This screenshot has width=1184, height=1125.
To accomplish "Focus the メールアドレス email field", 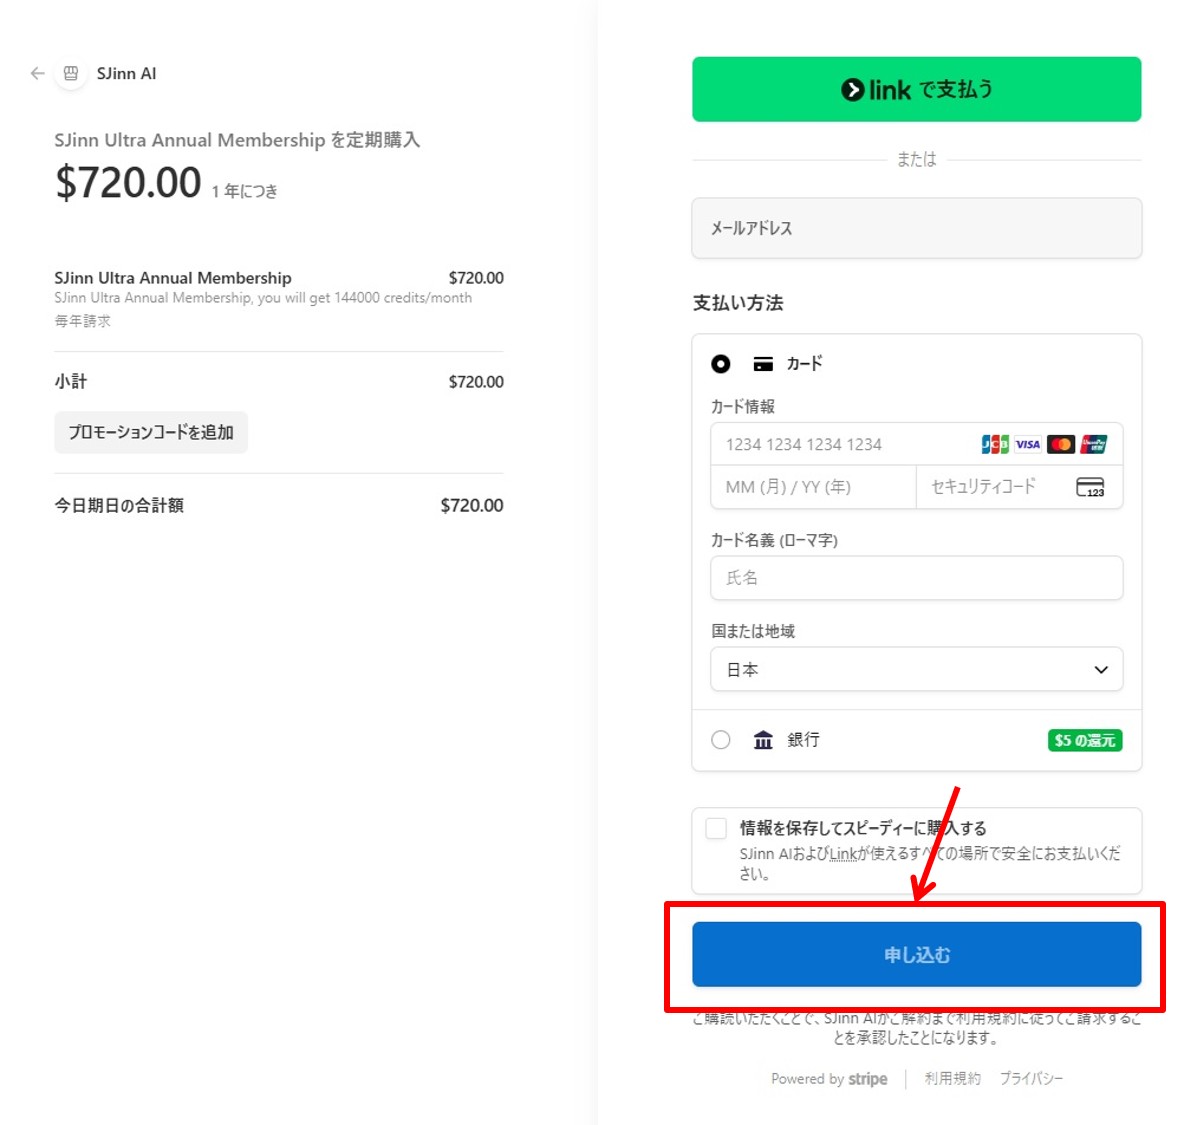I will (916, 228).
